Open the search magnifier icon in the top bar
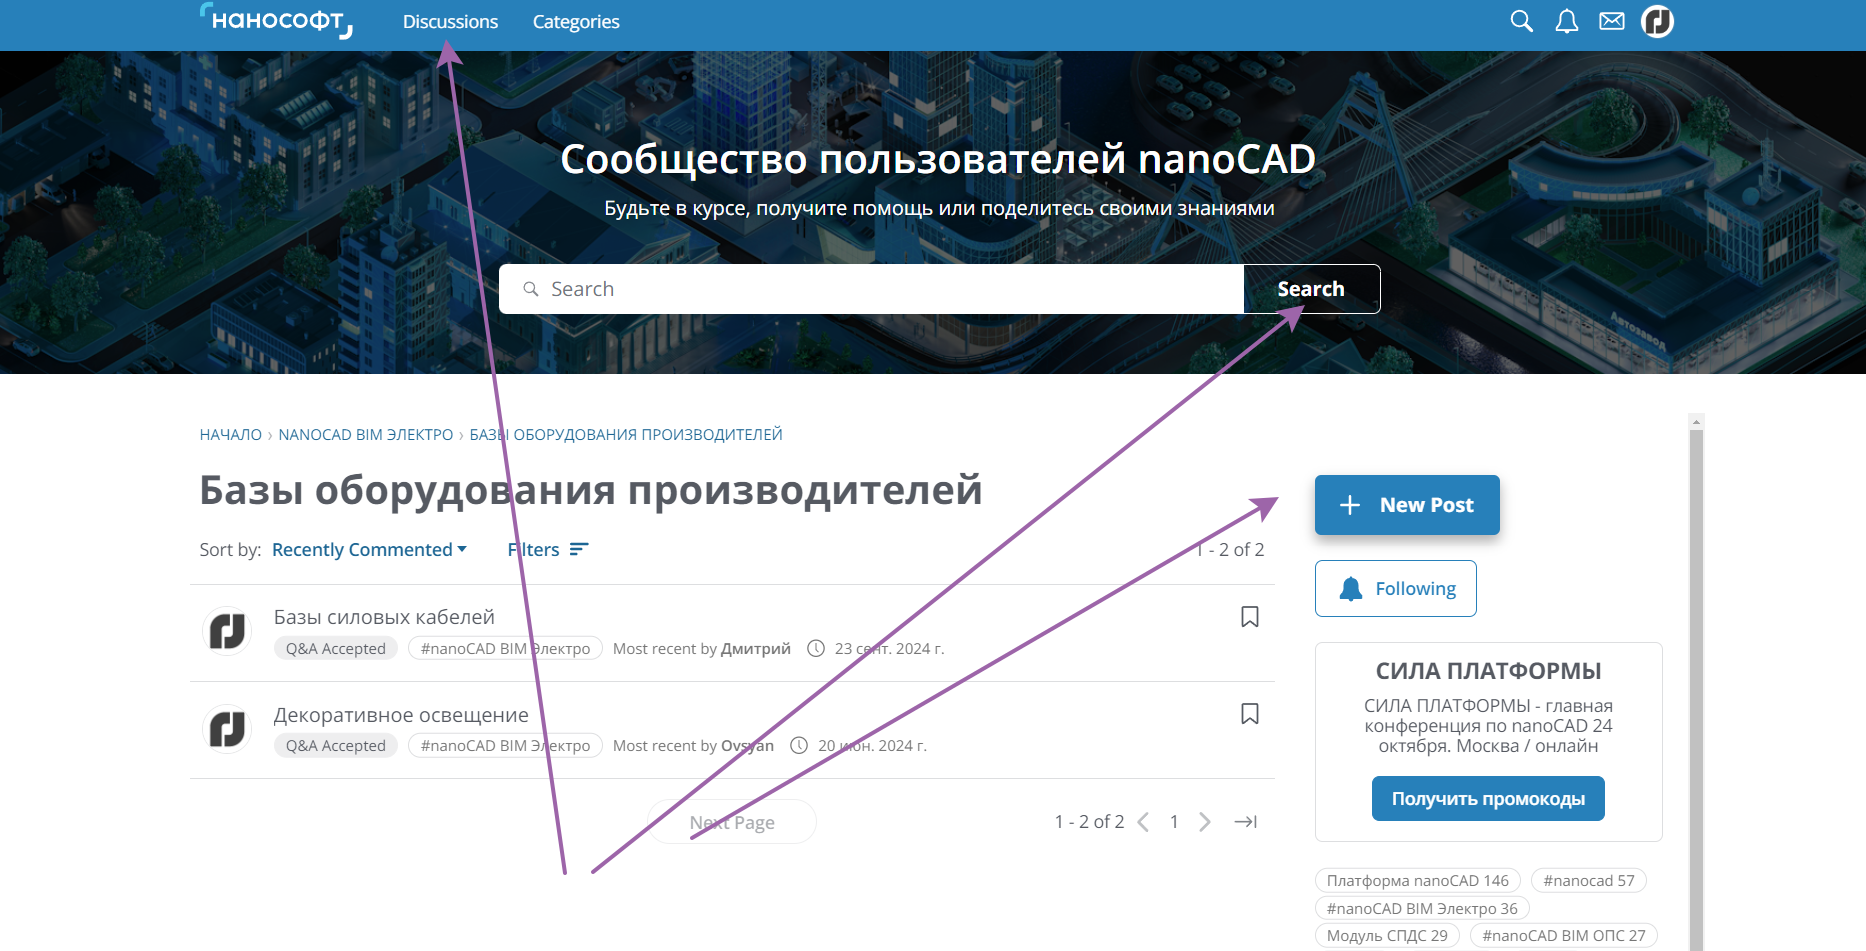The image size is (1866, 951). pos(1521,21)
